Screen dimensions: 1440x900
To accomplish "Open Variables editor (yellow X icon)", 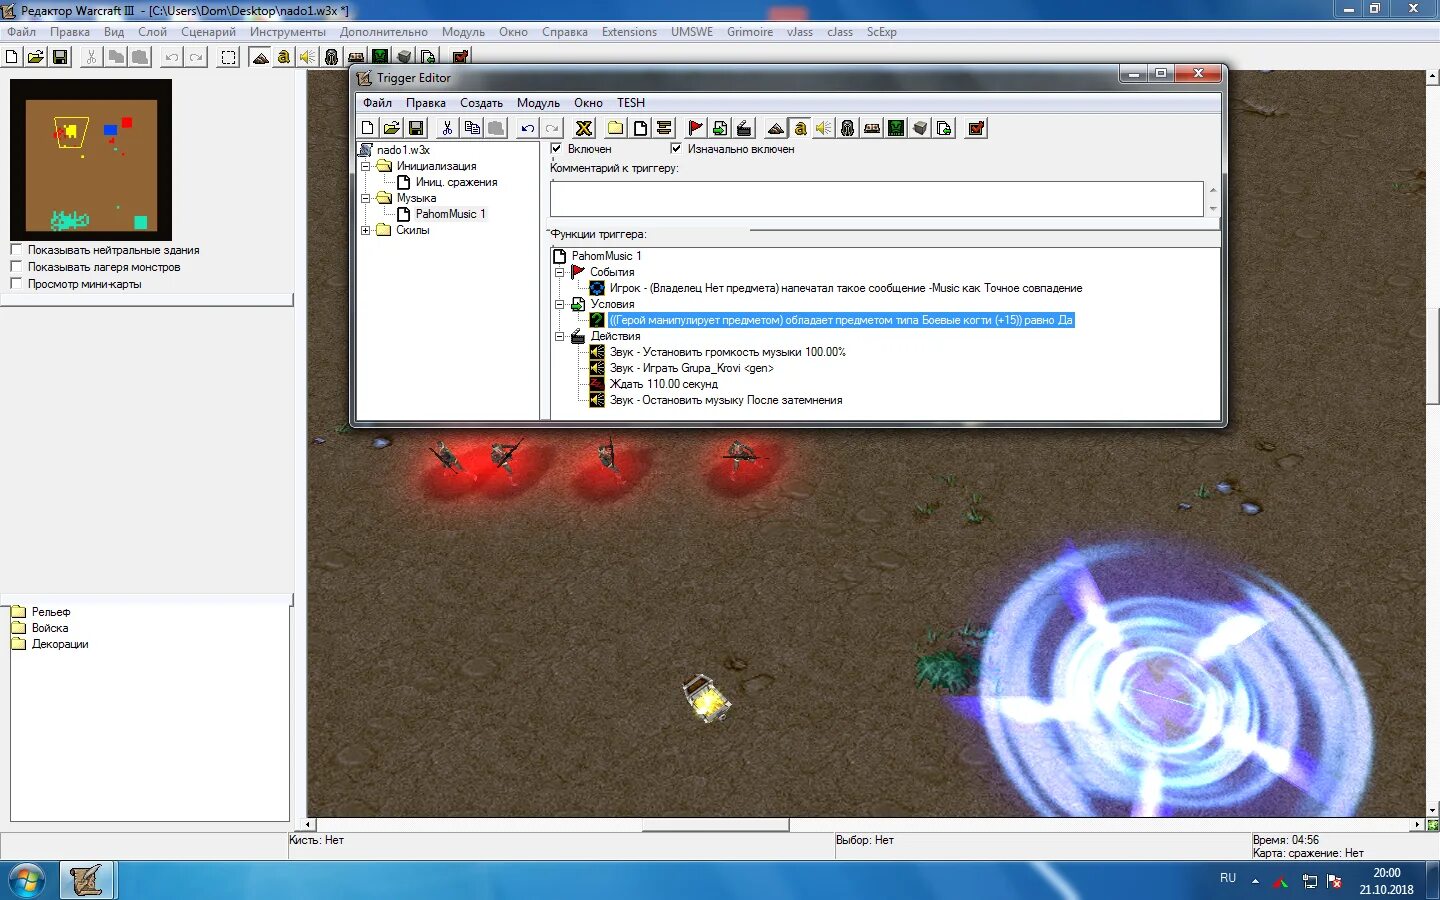I will pyautogui.click(x=584, y=128).
